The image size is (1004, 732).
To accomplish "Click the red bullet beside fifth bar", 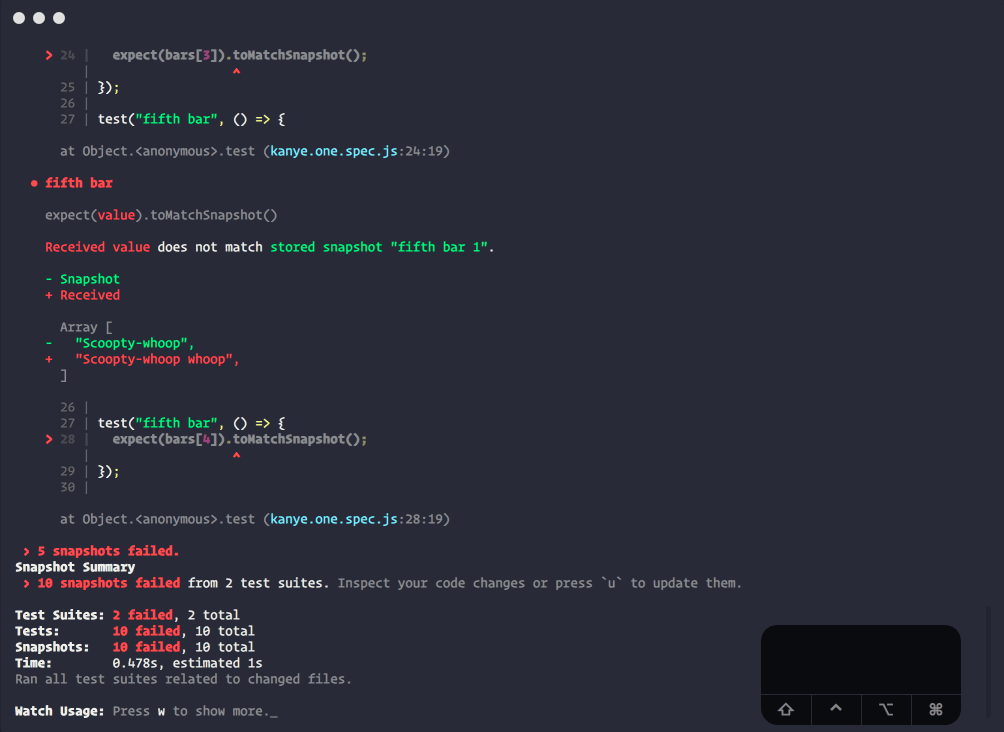I will click(33, 182).
